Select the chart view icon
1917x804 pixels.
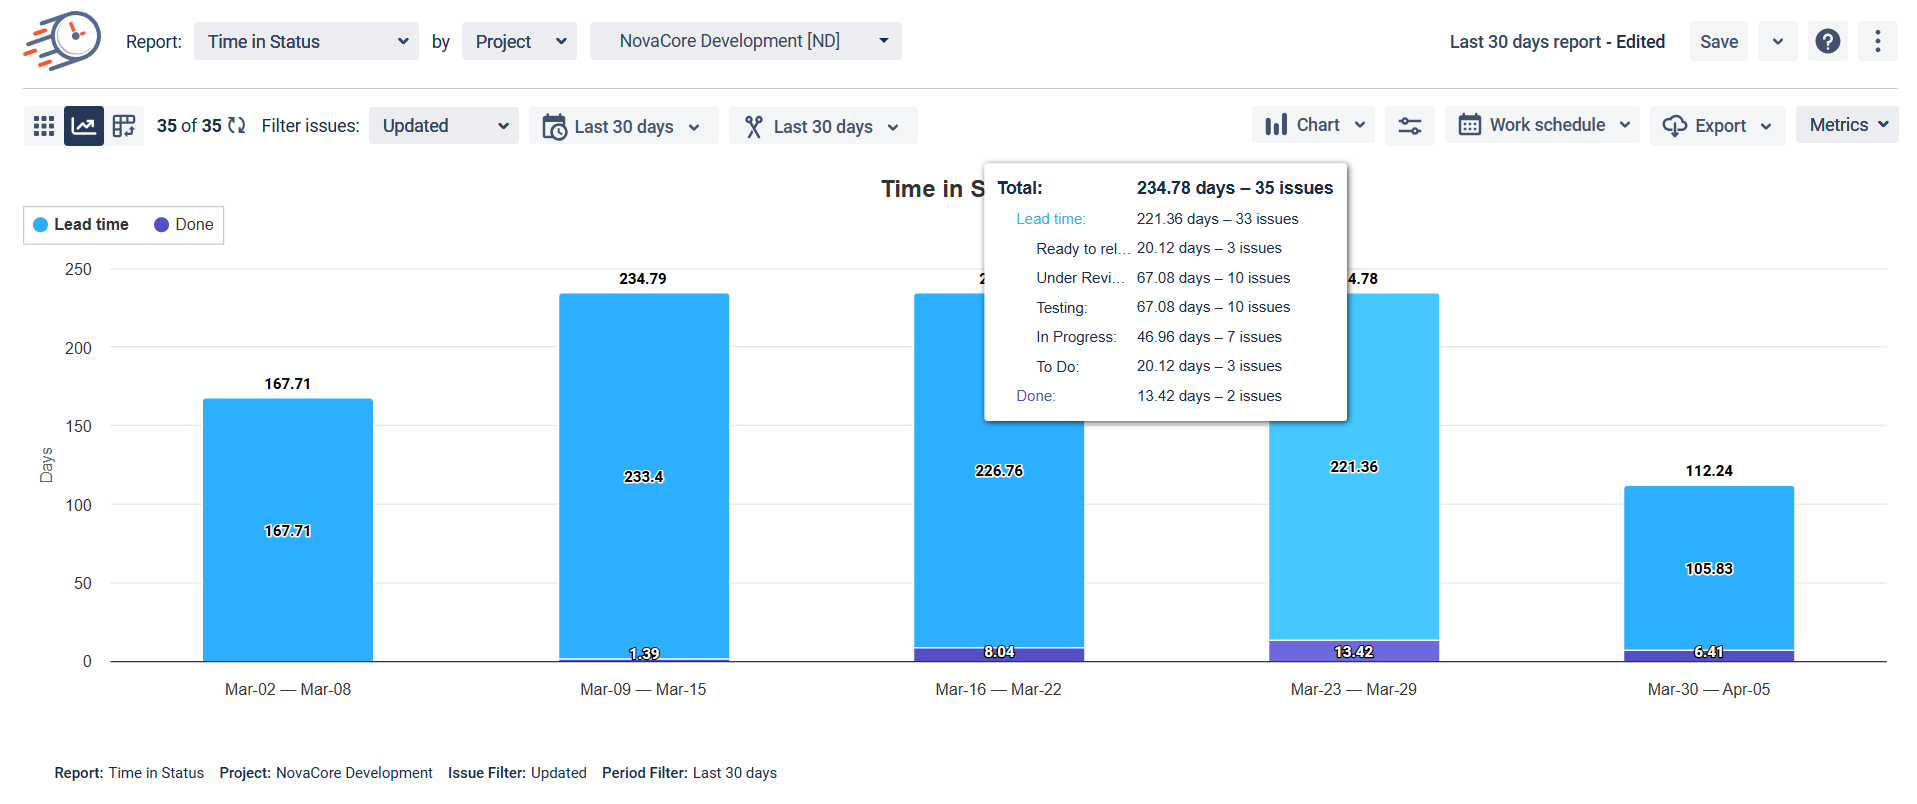(x=84, y=126)
